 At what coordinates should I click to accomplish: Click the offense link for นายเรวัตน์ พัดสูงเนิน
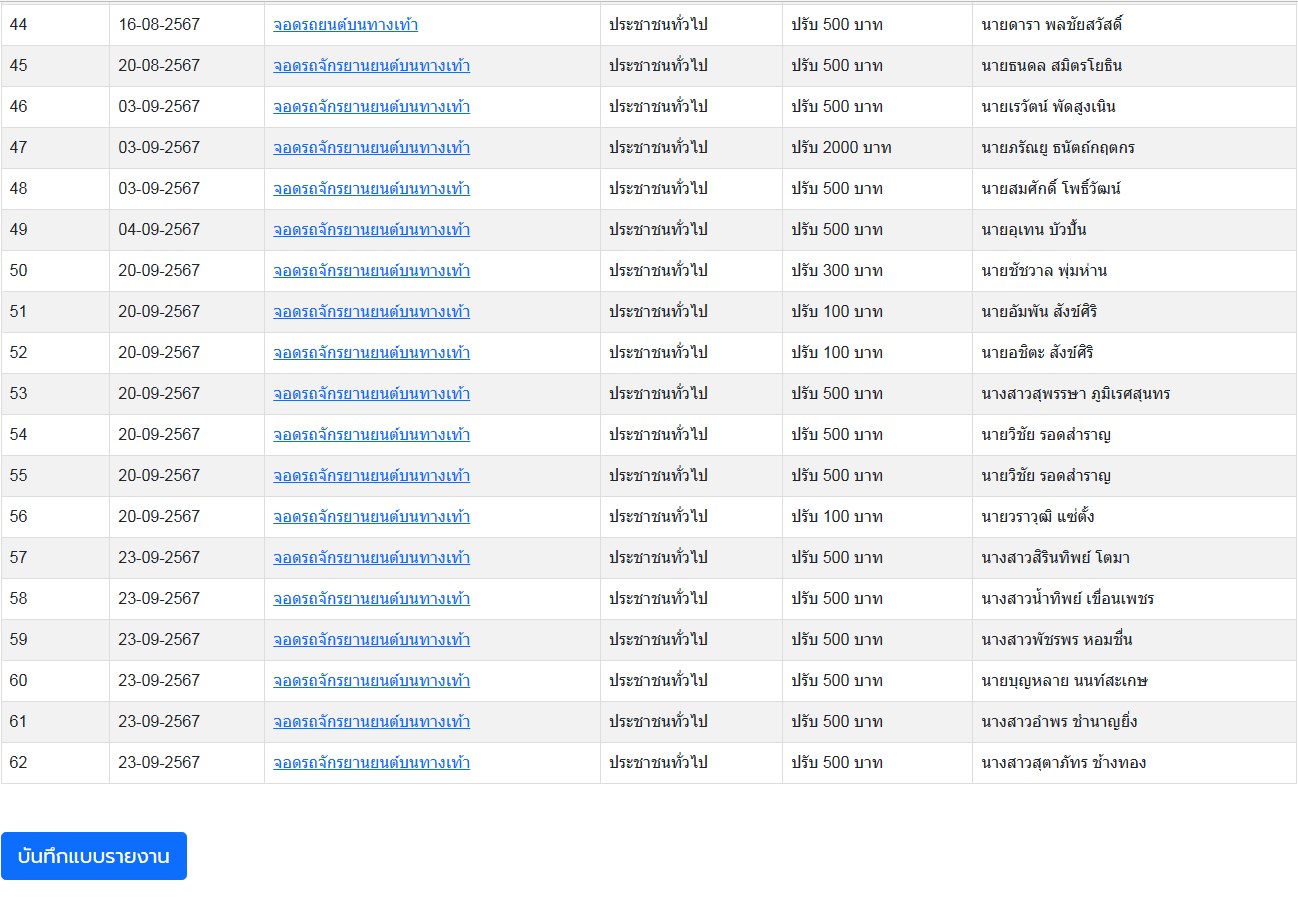click(x=371, y=106)
